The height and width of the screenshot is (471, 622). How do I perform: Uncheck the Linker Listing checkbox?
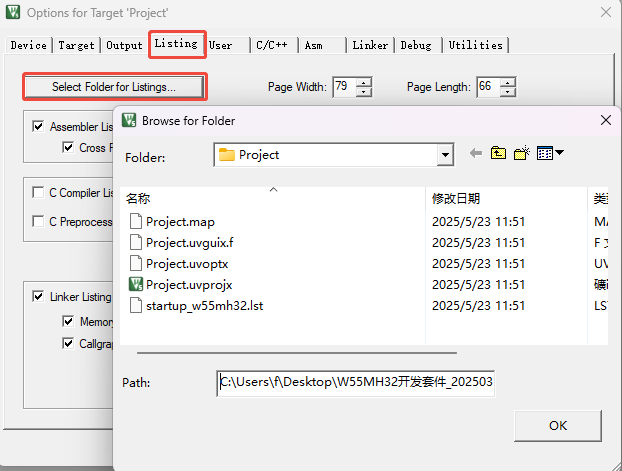[x=38, y=297]
